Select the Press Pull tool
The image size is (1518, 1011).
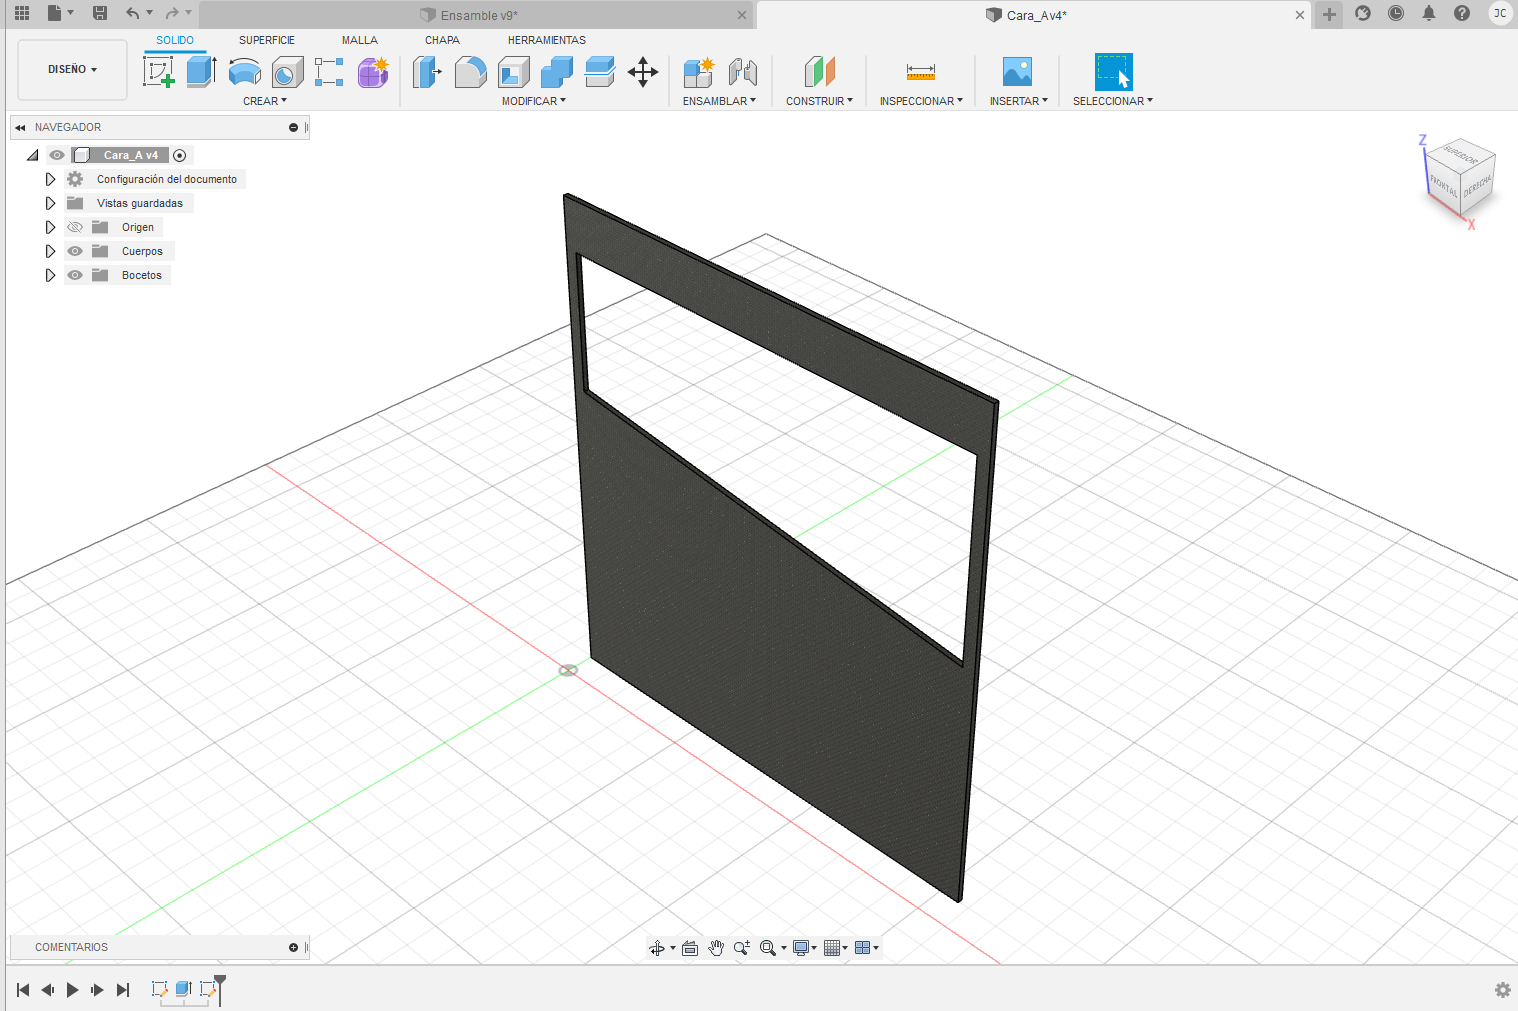pos(427,72)
